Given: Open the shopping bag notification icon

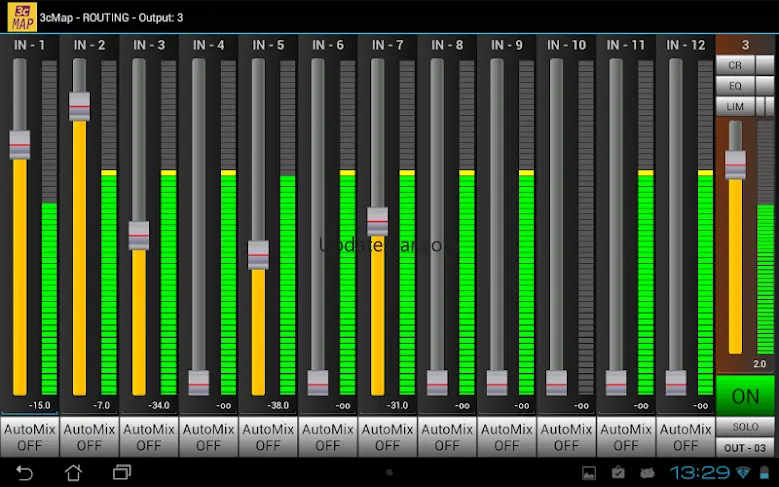Looking at the screenshot, I should click(x=618, y=472).
